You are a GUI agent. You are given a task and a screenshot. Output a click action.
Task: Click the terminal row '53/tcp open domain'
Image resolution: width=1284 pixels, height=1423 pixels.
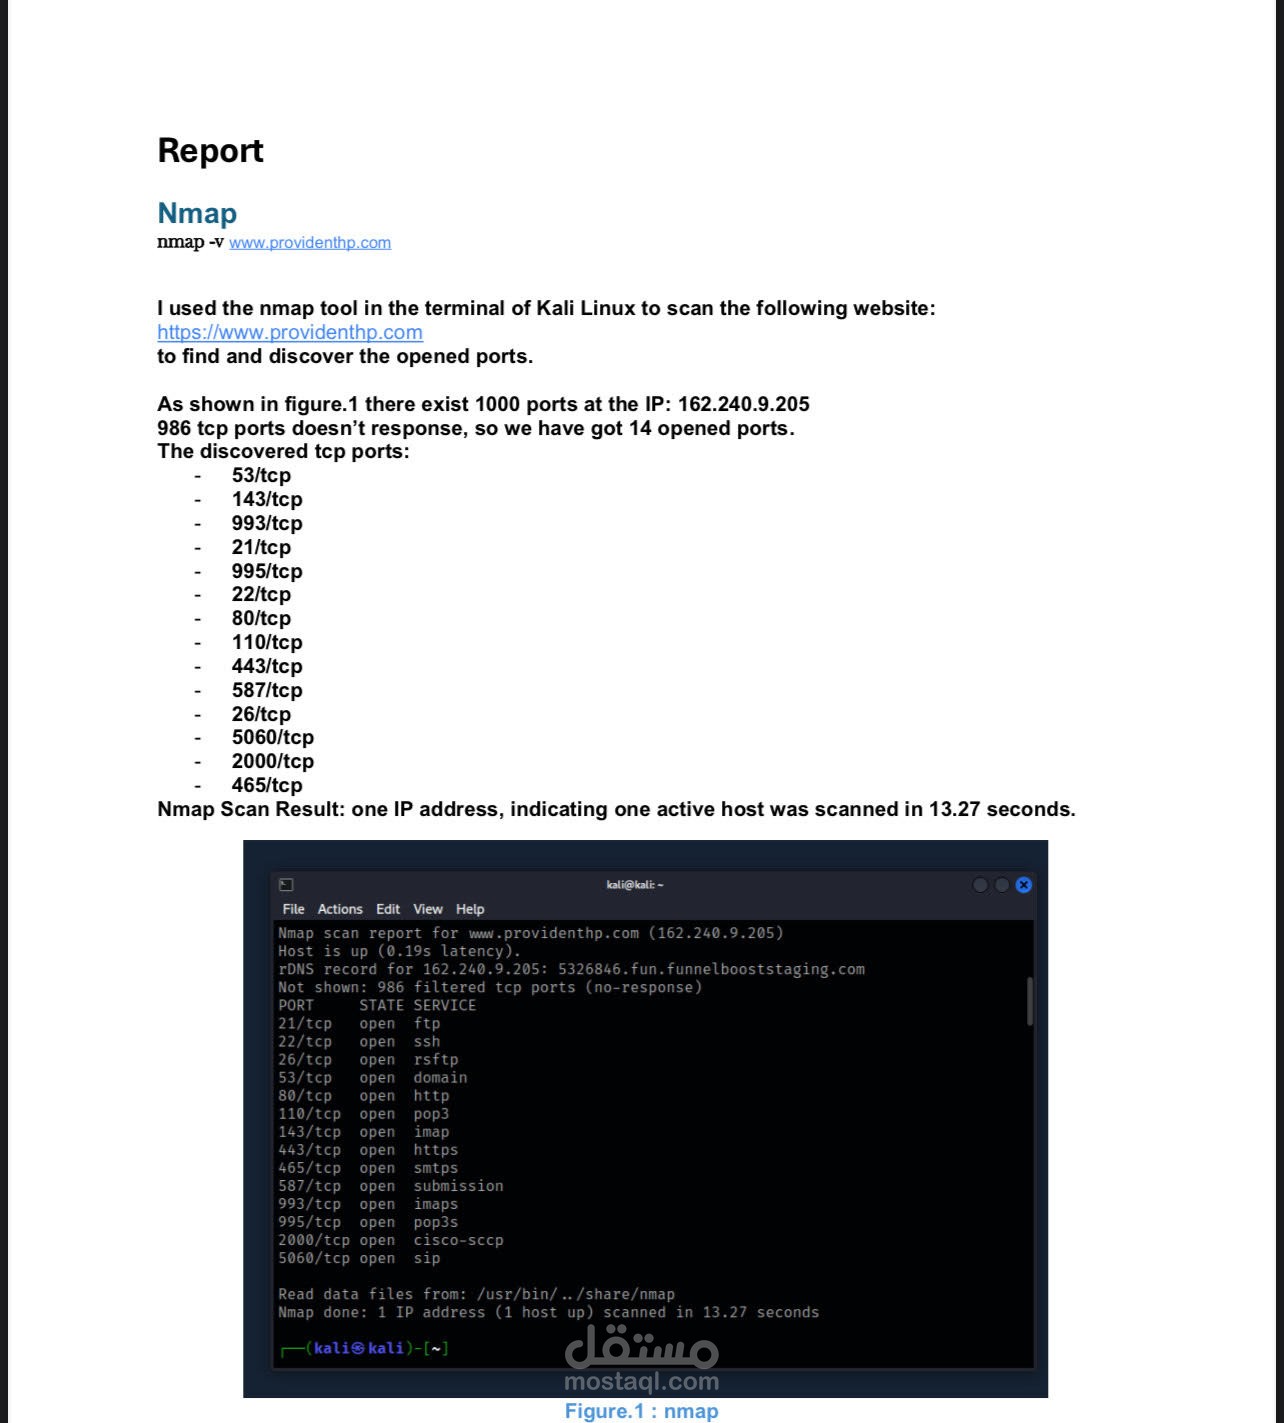click(373, 1077)
